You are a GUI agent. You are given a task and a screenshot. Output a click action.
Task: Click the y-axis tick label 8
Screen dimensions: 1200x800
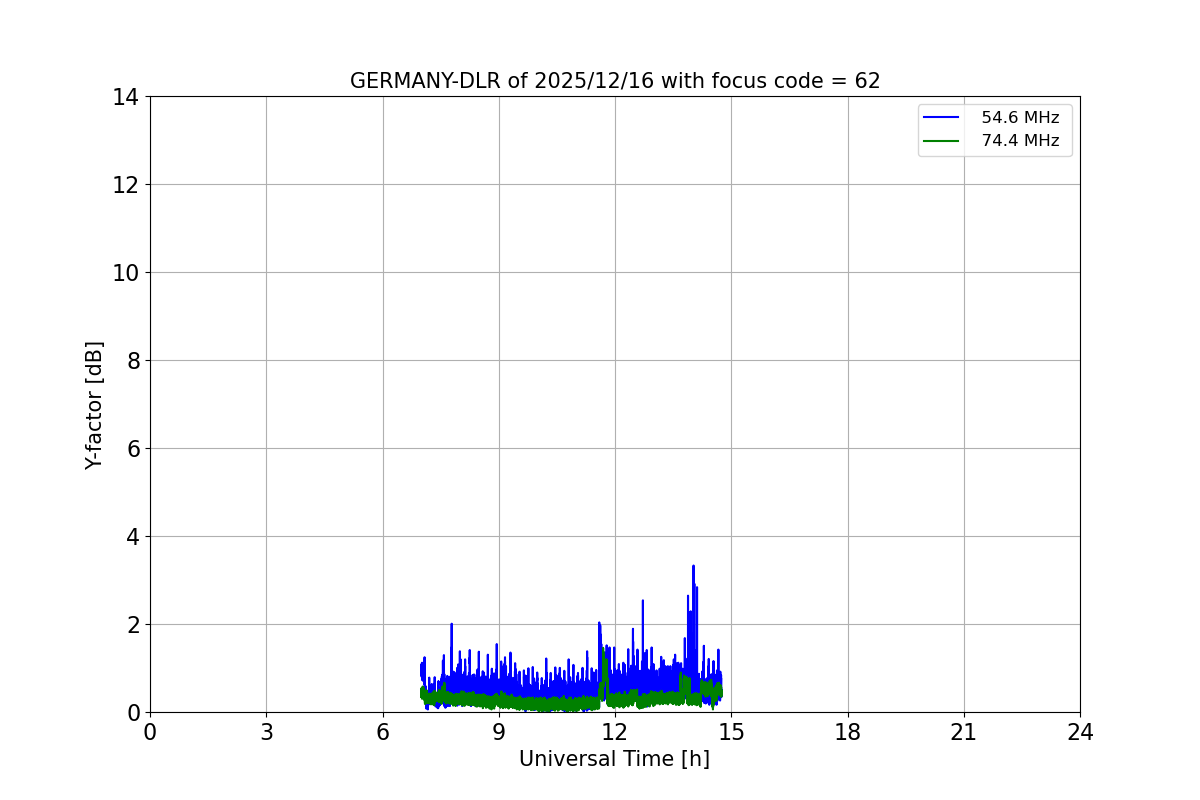pyautogui.click(x=133, y=361)
